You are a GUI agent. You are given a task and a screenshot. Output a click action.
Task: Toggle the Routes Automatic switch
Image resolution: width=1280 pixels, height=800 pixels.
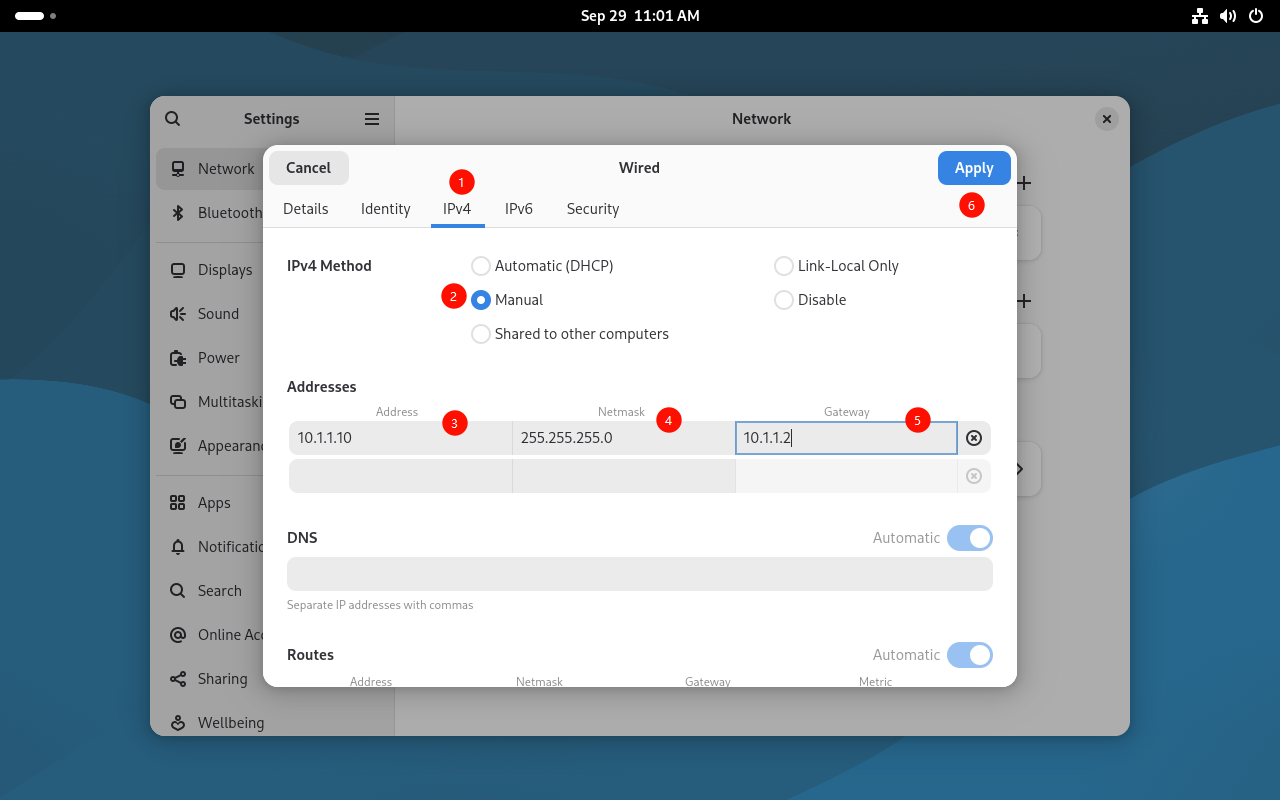[x=969, y=655]
